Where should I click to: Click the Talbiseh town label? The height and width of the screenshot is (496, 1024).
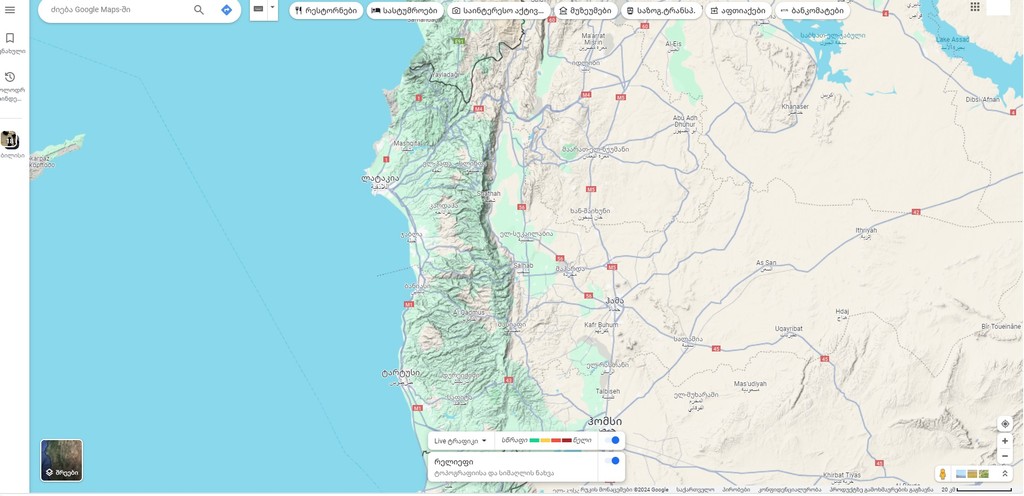click(607, 391)
